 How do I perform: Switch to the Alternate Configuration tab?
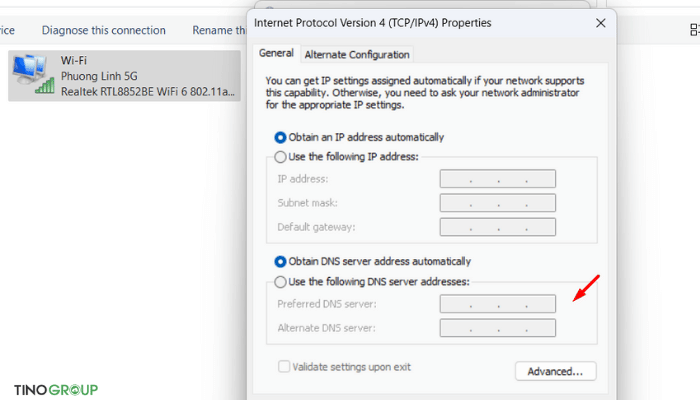pyautogui.click(x=357, y=54)
